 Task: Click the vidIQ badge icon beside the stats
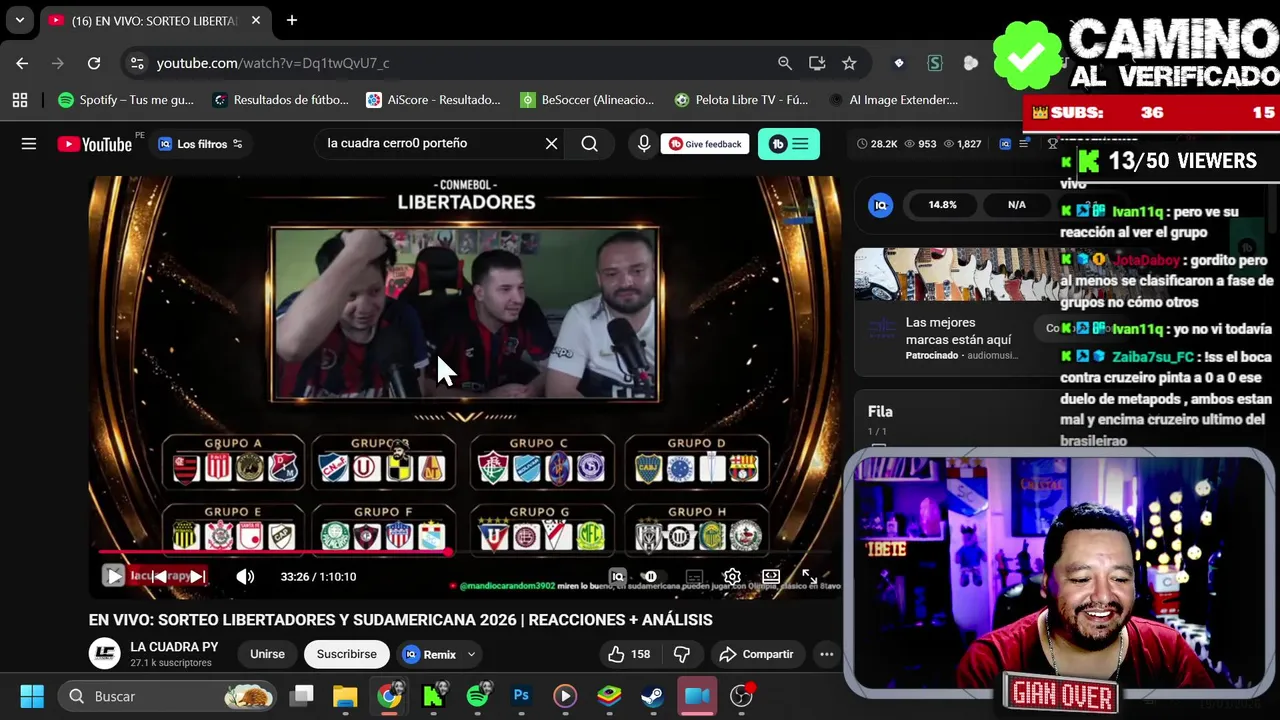[1005, 144]
